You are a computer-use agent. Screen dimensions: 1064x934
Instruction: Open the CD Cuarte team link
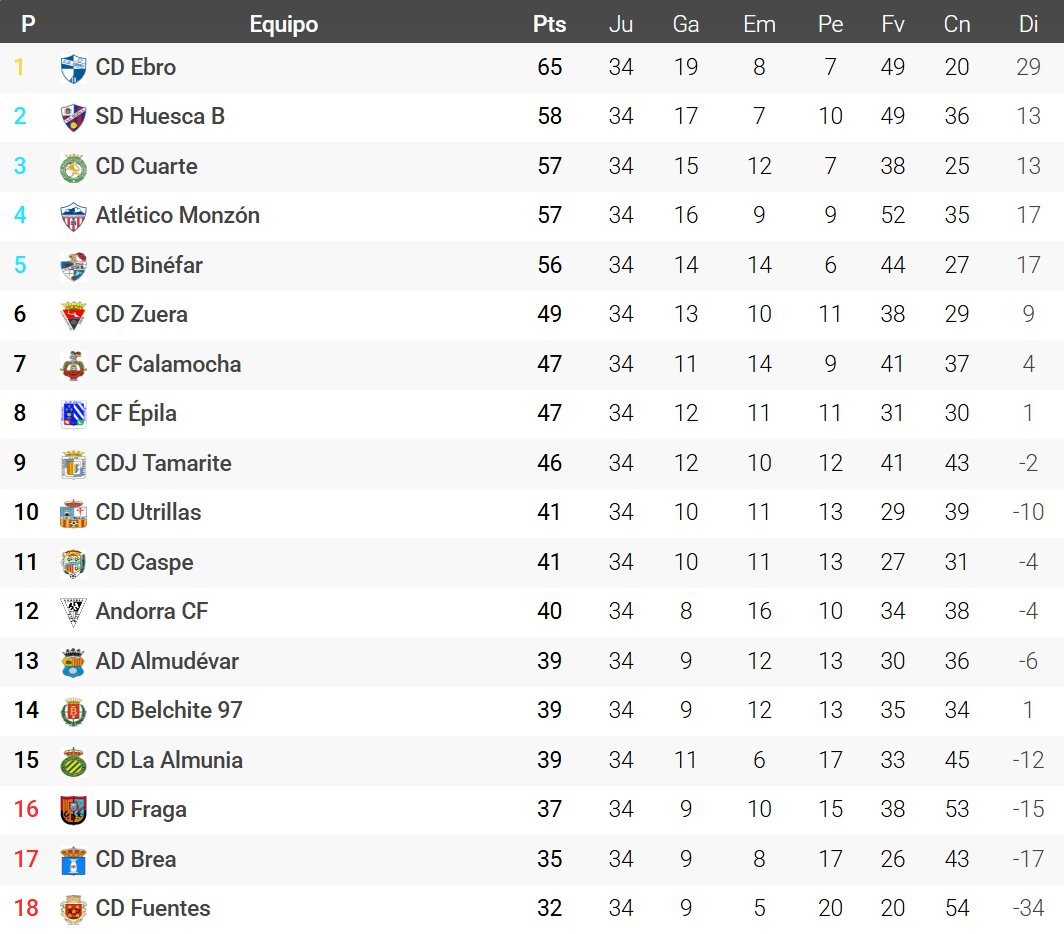146,166
